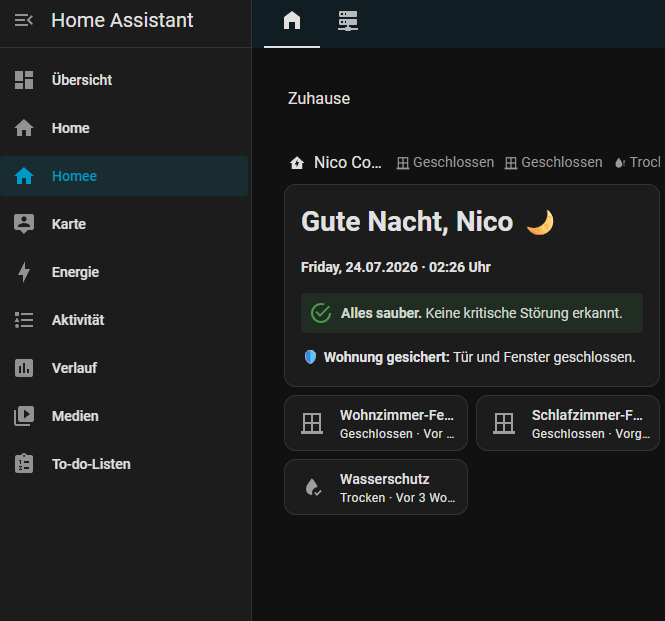
Task: Click the blue shield icon
Action: coord(310,357)
